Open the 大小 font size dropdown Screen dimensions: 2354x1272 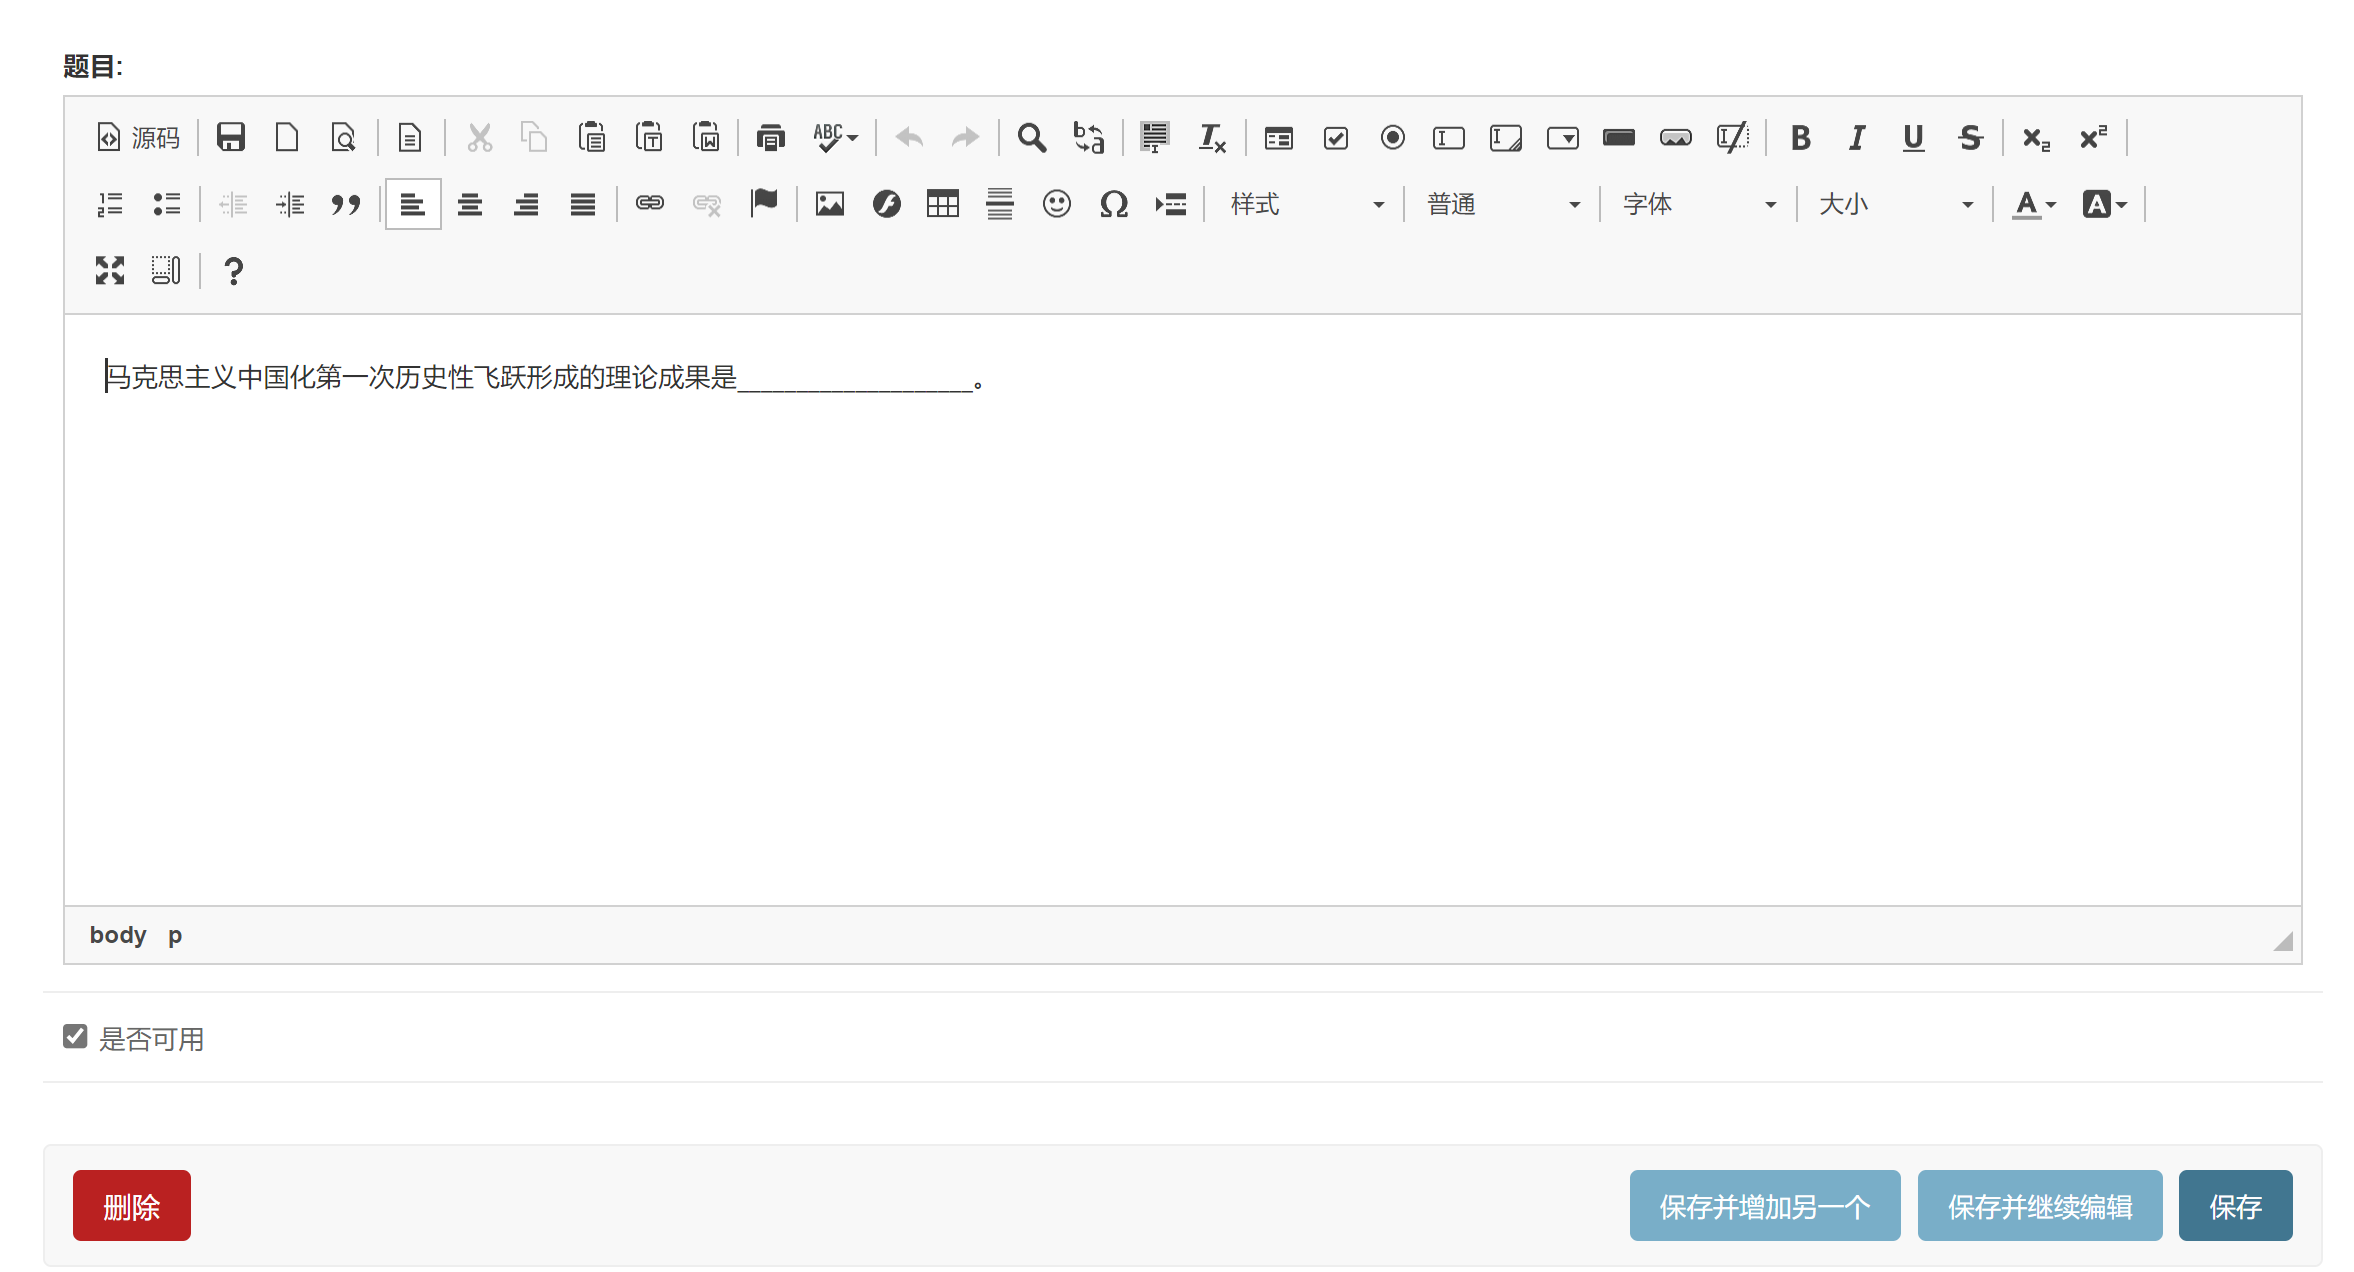click(x=1895, y=204)
